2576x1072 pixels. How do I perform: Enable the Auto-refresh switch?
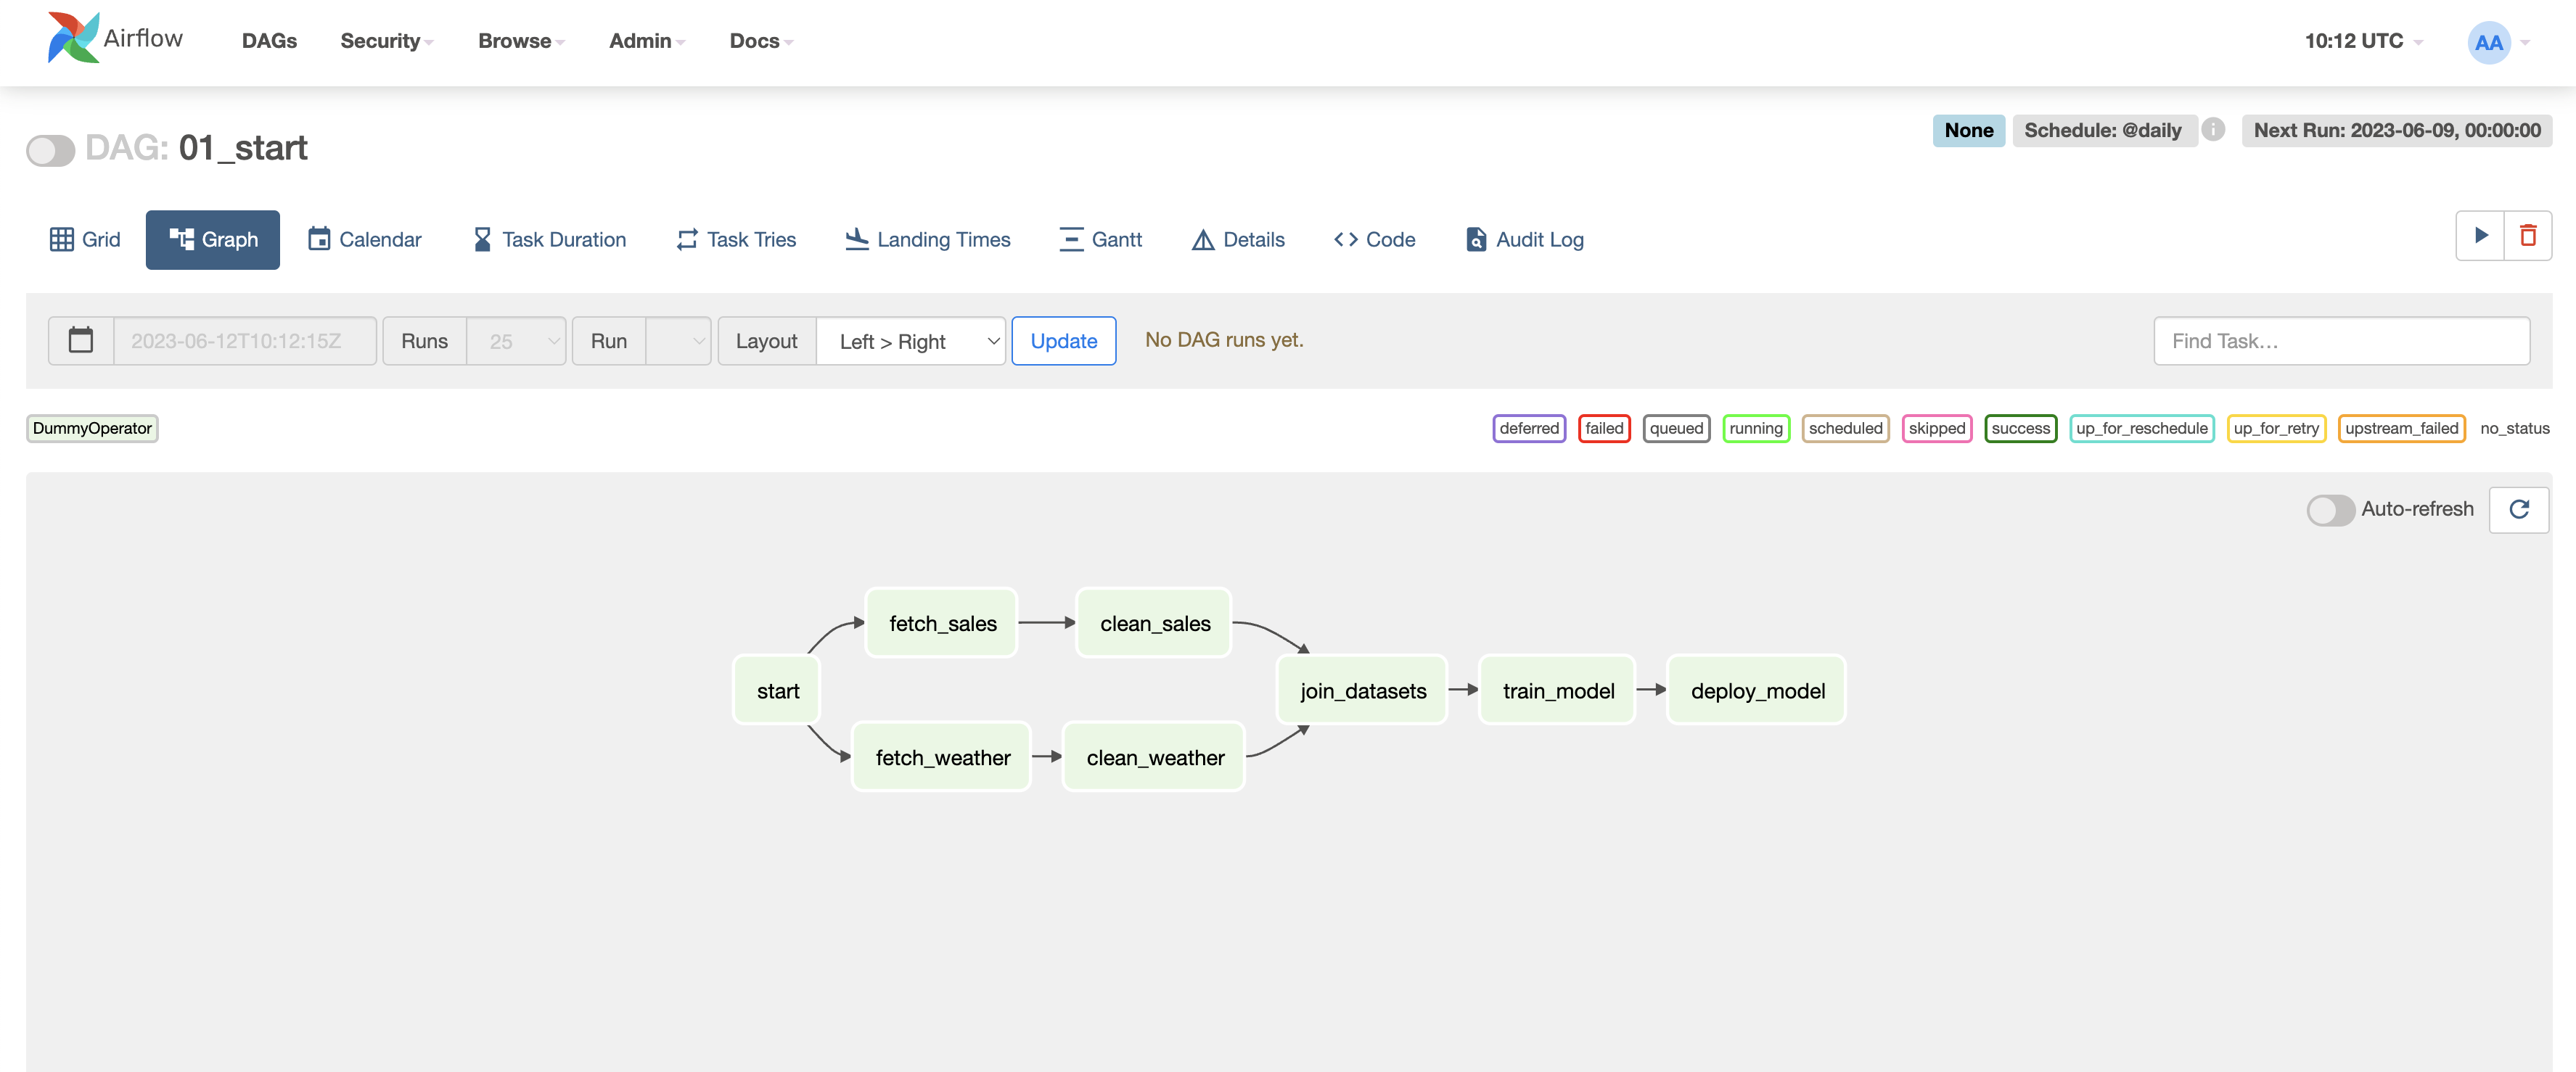(2330, 510)
